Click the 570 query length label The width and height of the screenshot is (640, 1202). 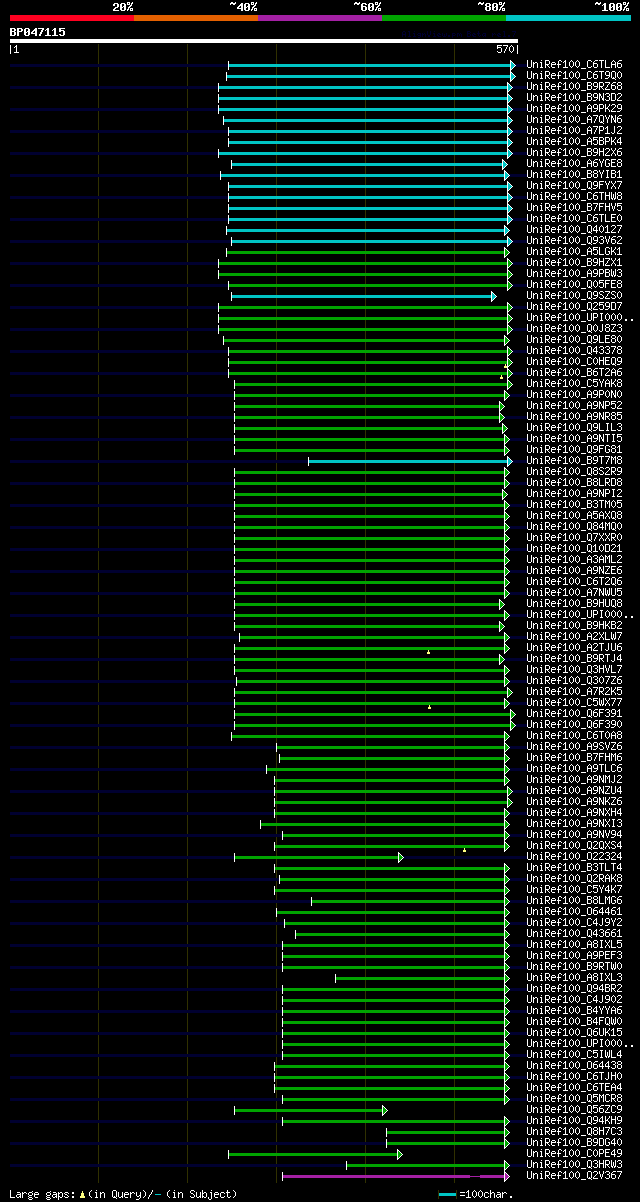[505, 49]
